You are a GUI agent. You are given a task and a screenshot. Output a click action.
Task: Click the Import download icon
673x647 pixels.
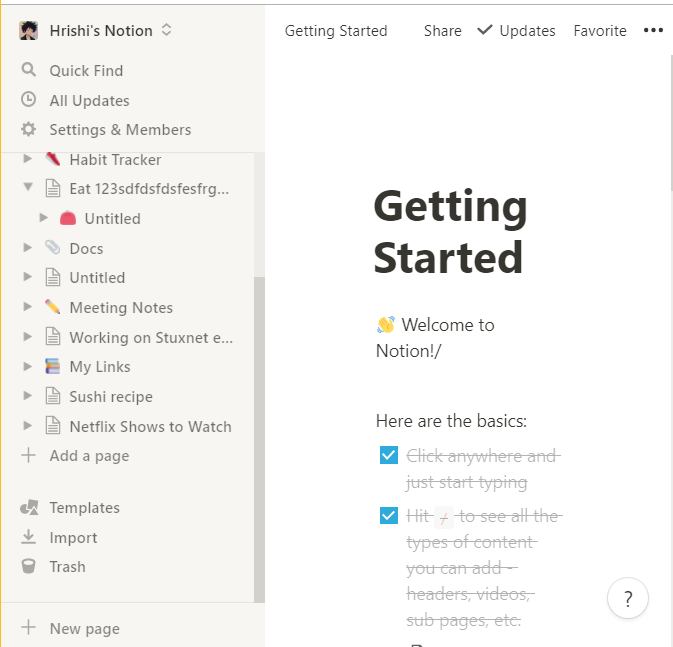coord(28,537)
